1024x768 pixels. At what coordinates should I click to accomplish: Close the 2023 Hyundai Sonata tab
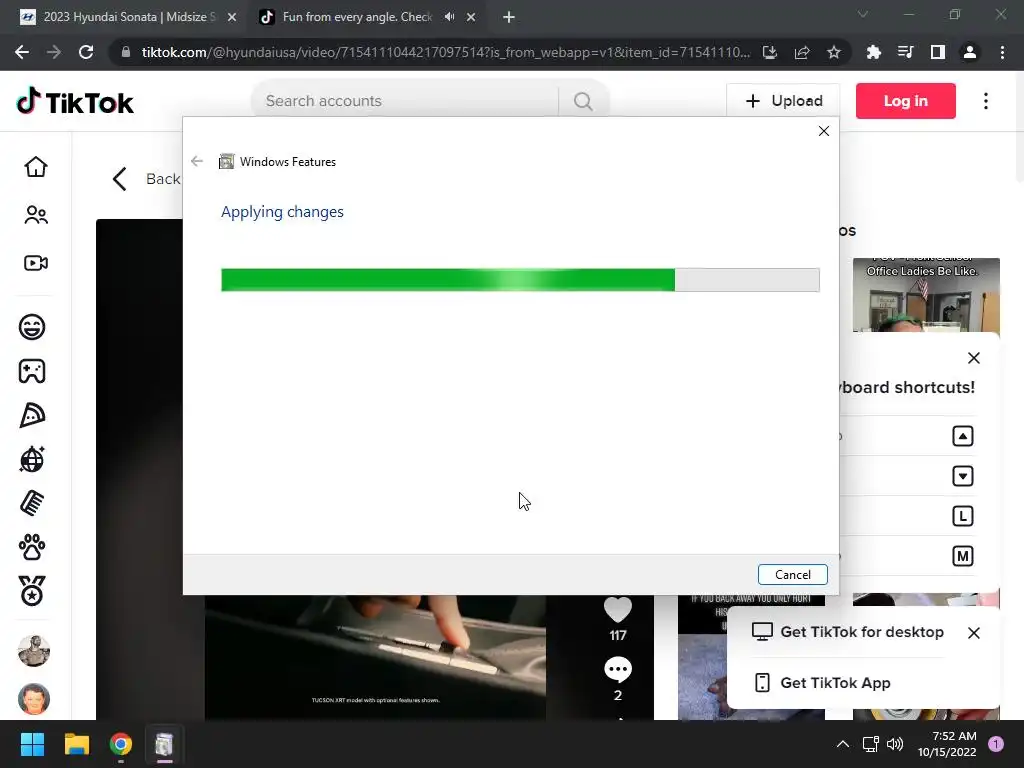tap(232, 18)
